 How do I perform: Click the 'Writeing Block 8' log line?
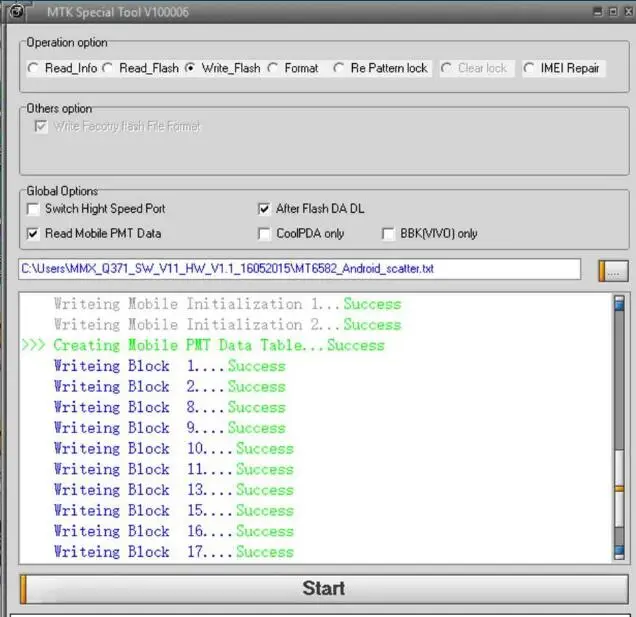[x=170, y=407]
